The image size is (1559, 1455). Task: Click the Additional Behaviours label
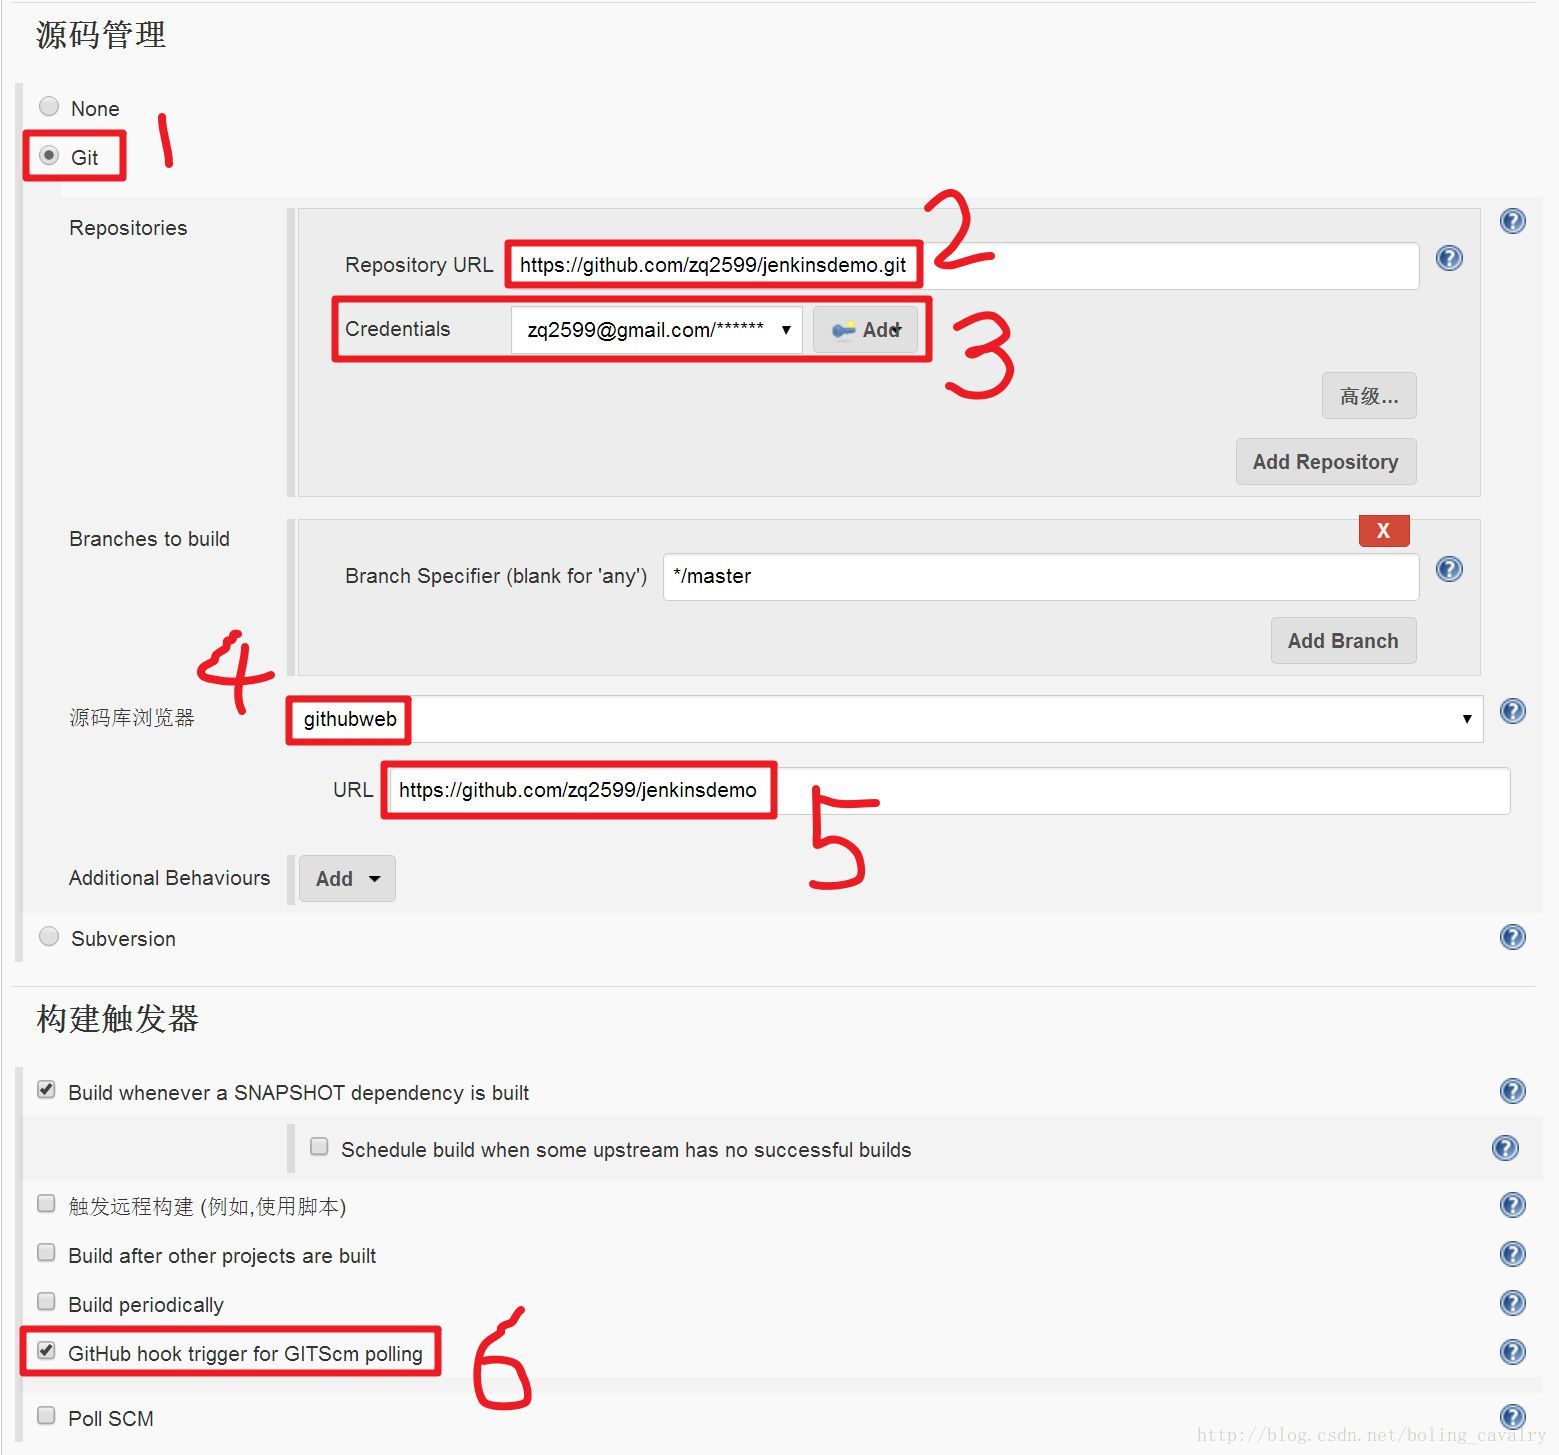[169, 878]
